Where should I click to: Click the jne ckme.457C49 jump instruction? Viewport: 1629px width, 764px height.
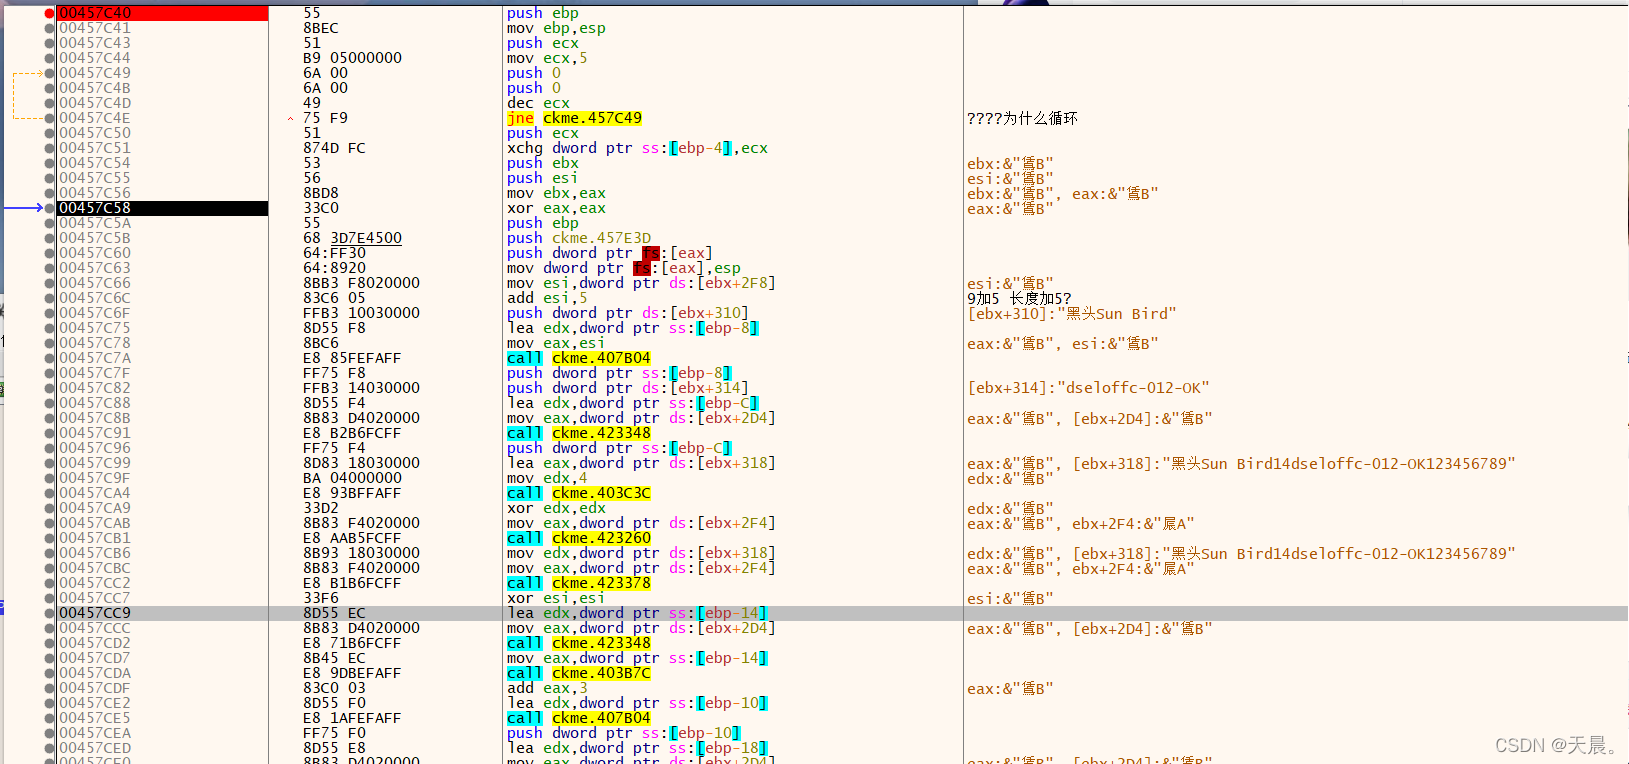pyautogui.click(x=574, y=118)
